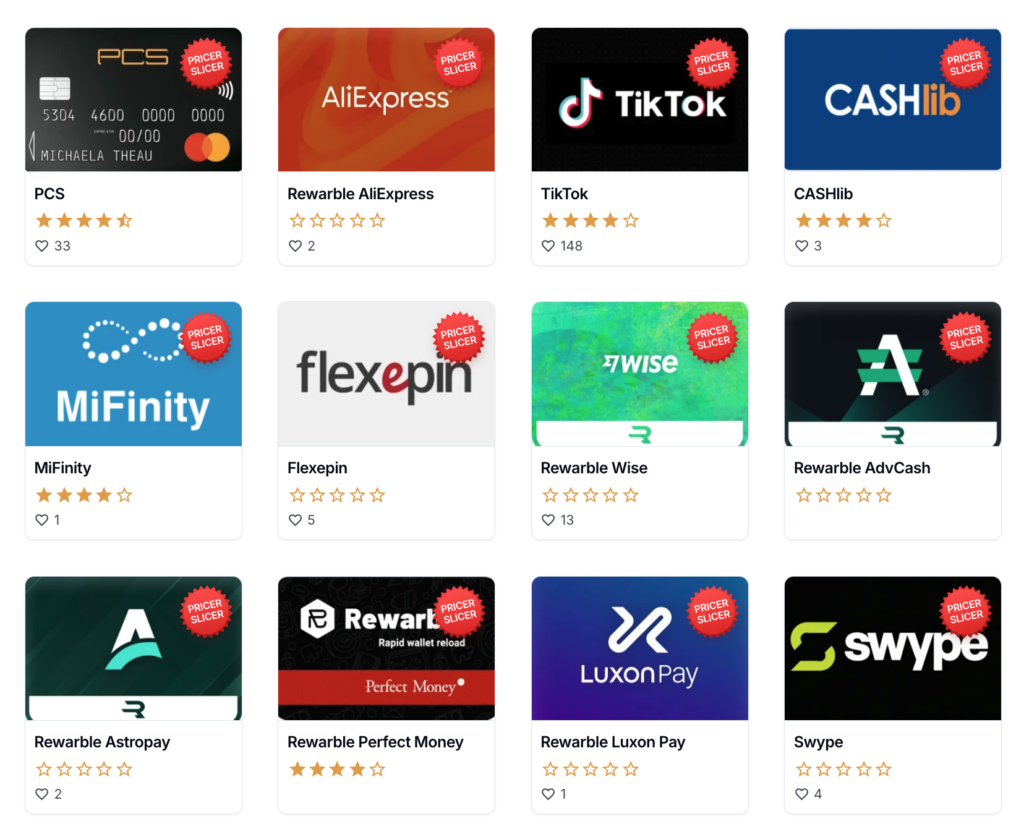Like Rewarble Wise using the heart icon
The height and width of the screenshot is (834, 1024).
tap(549, 520)
